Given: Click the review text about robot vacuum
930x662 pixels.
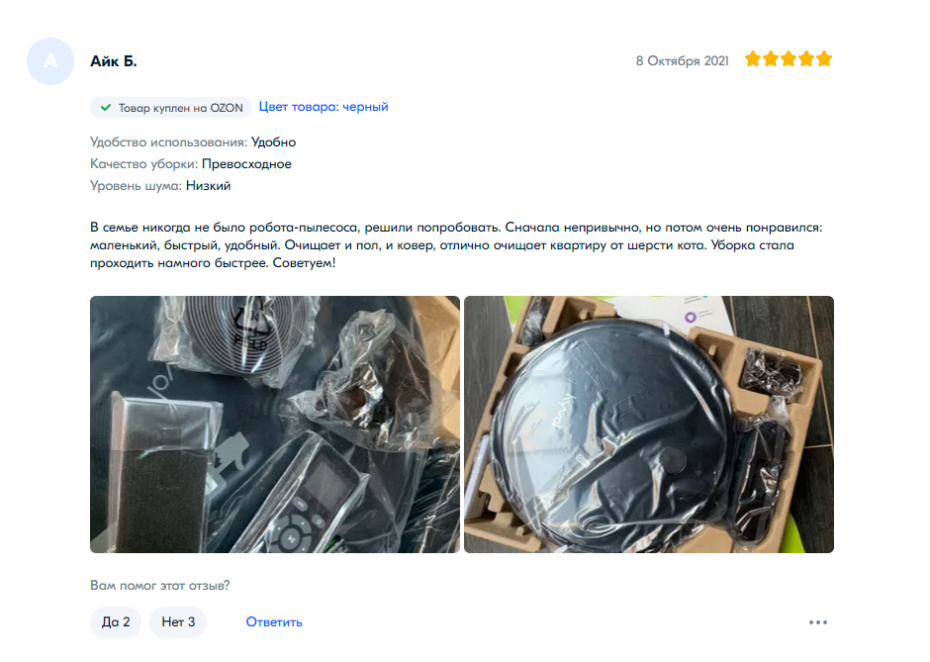Looking at the screenshot, I should [x=456, y=245].
